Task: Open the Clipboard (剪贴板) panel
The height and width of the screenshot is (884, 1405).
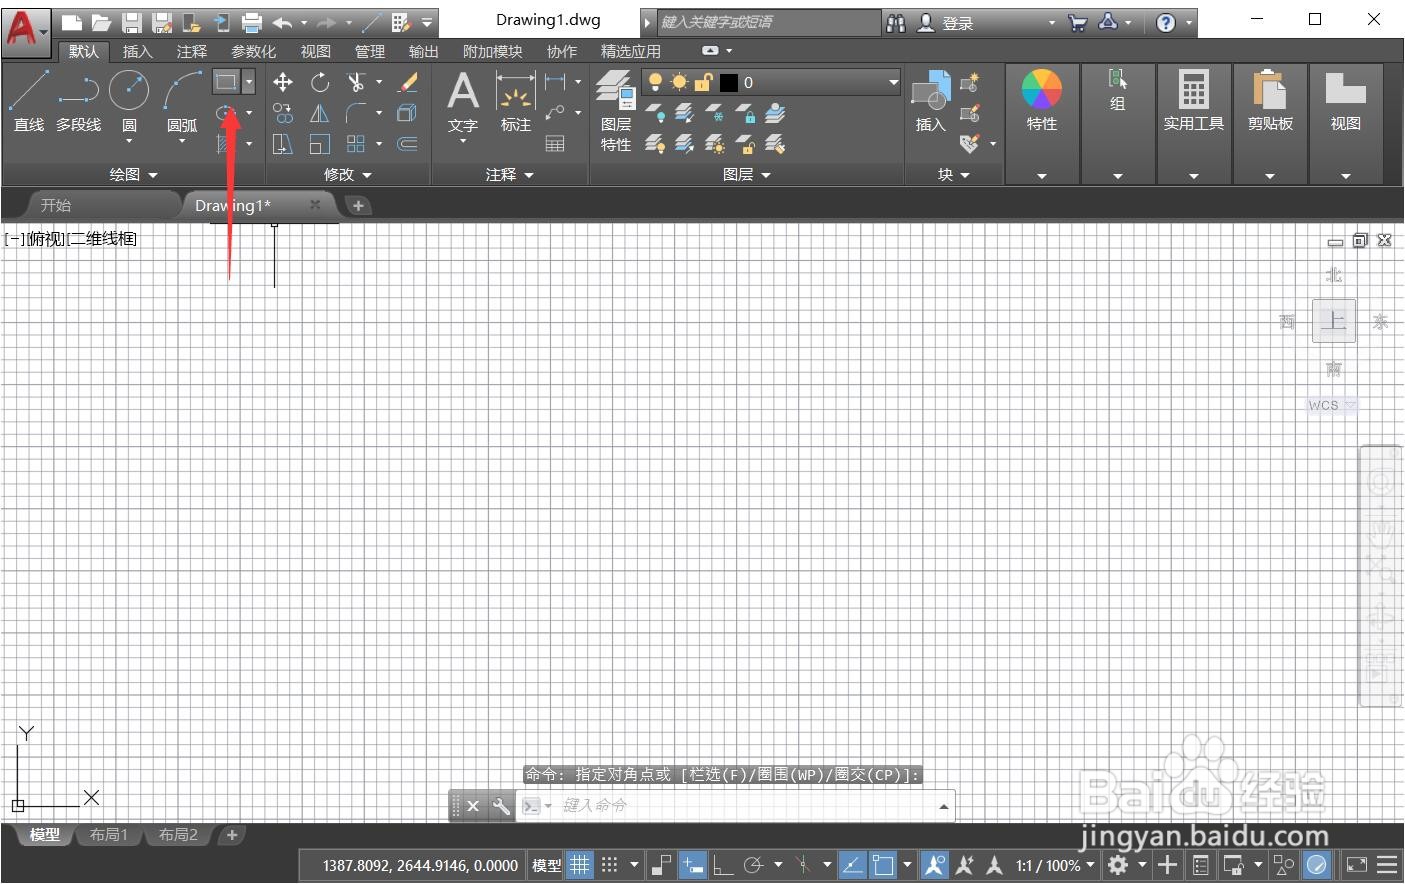Action: (1270, 101)
